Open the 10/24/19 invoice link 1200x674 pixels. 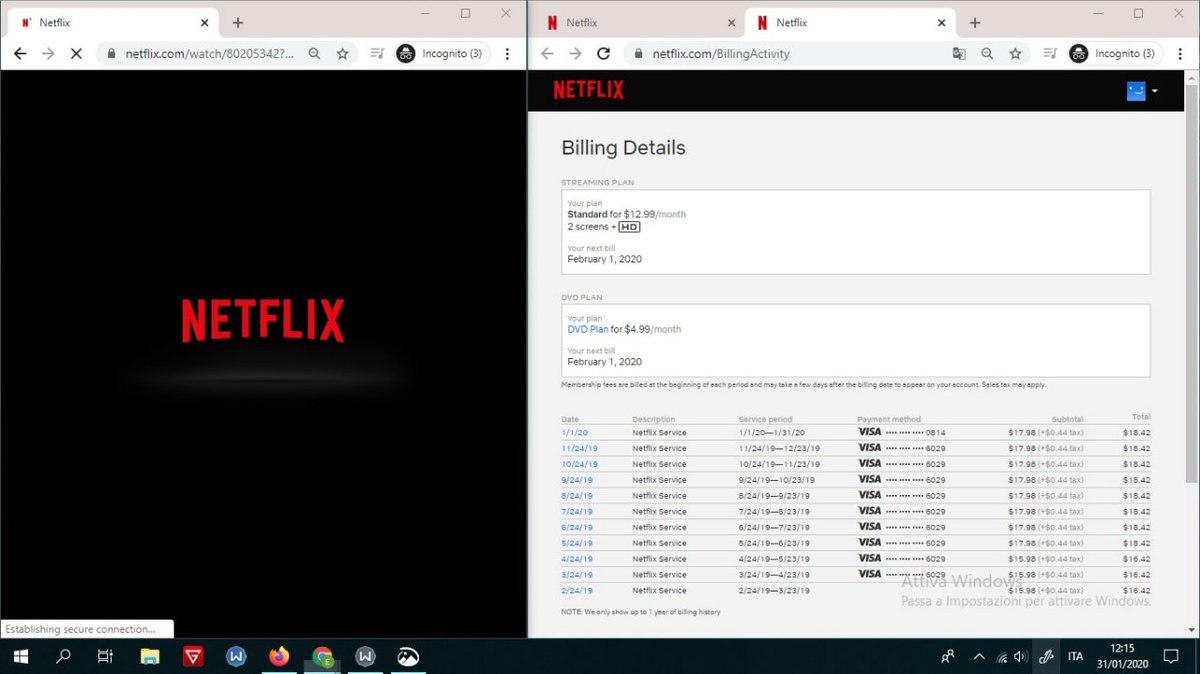(x=579, y=464)
